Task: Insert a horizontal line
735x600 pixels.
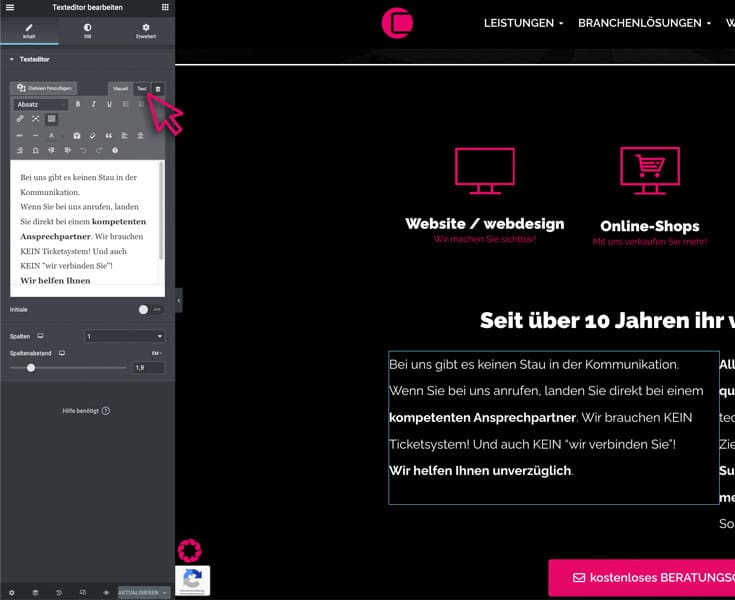Action: pyautogui.click(x=36, y=136)
